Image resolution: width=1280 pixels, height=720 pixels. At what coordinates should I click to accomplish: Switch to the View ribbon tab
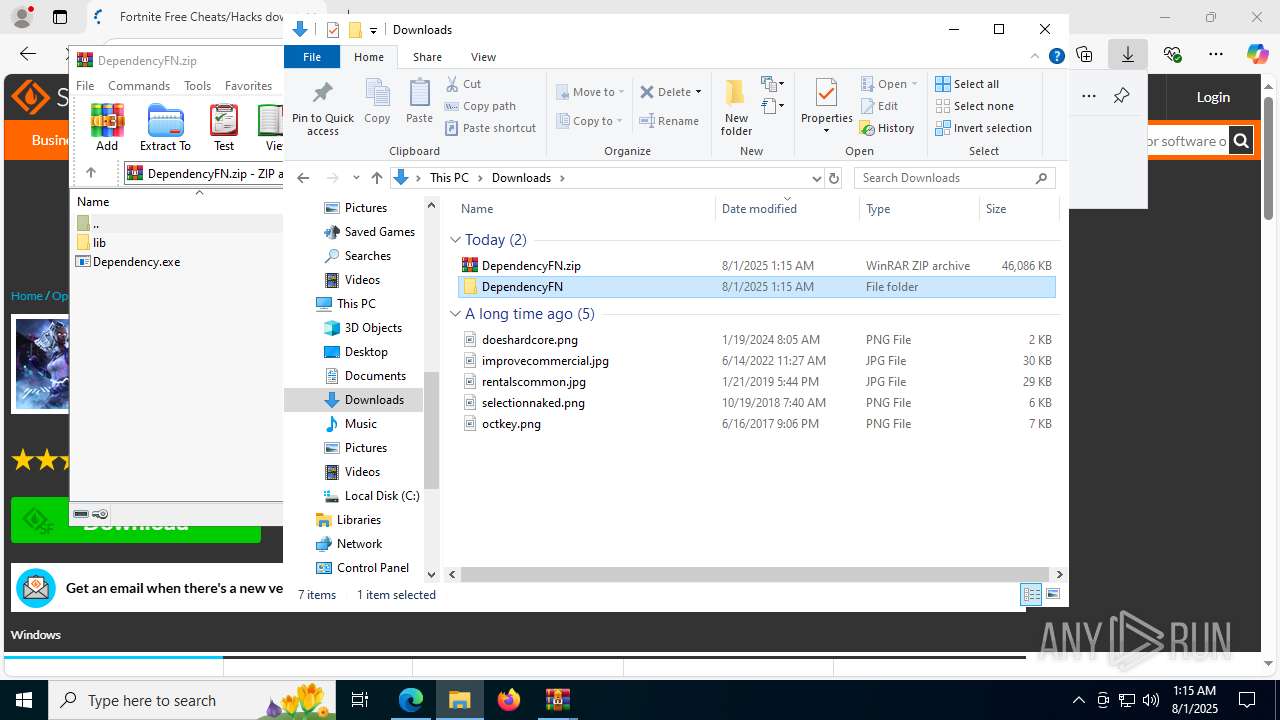pos(483,57)
